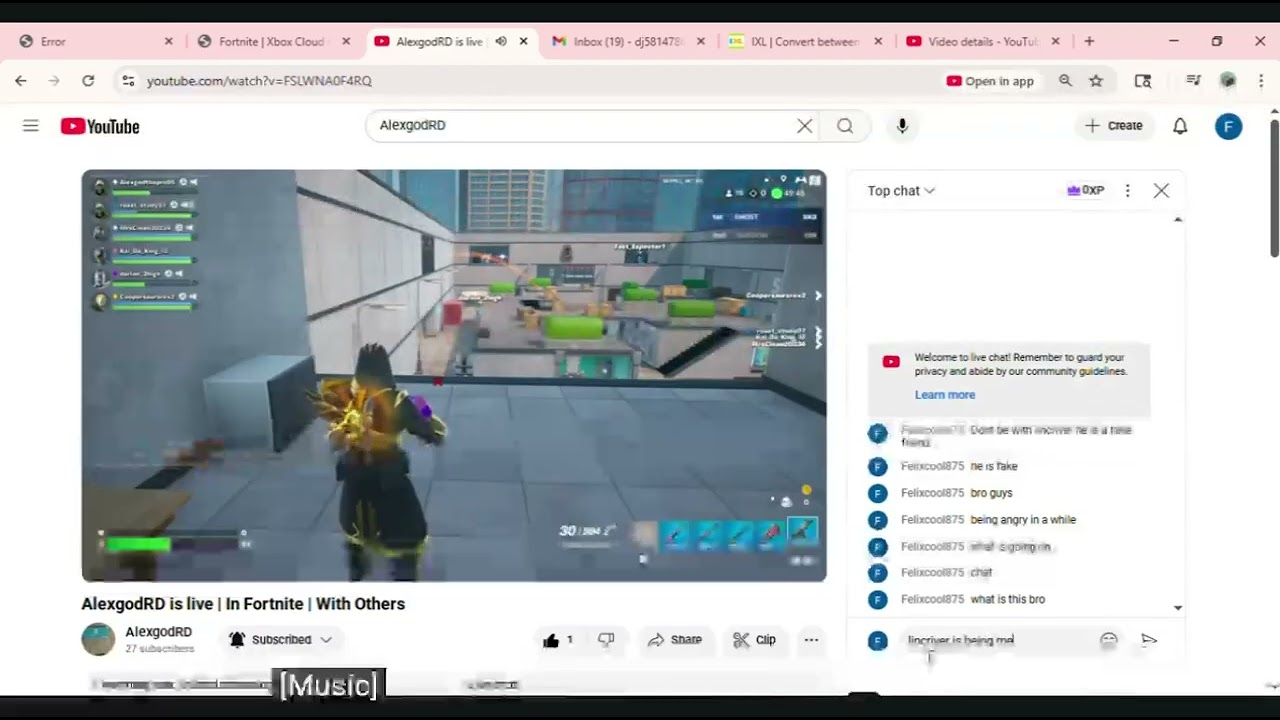Click the browser address bar URL
The image size is (1280, 720).
(x=259, y=81)
